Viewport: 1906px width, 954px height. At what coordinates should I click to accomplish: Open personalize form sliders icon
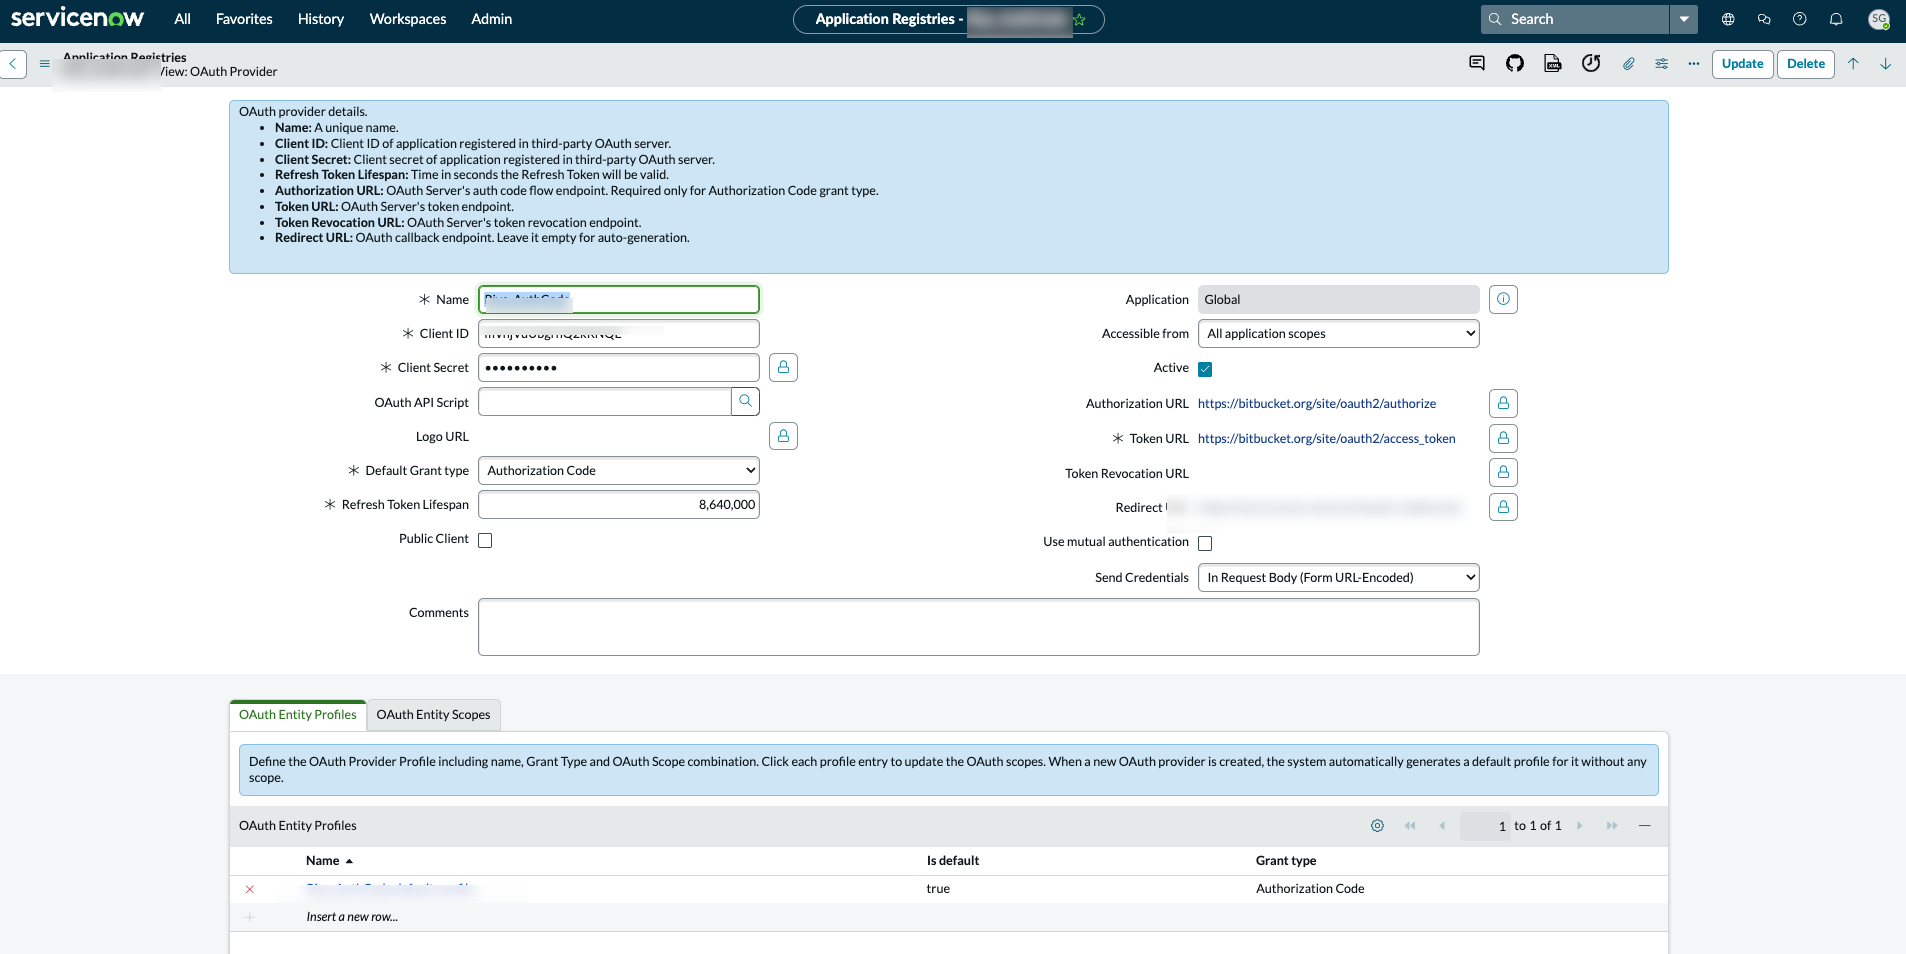click(1662, 64)
